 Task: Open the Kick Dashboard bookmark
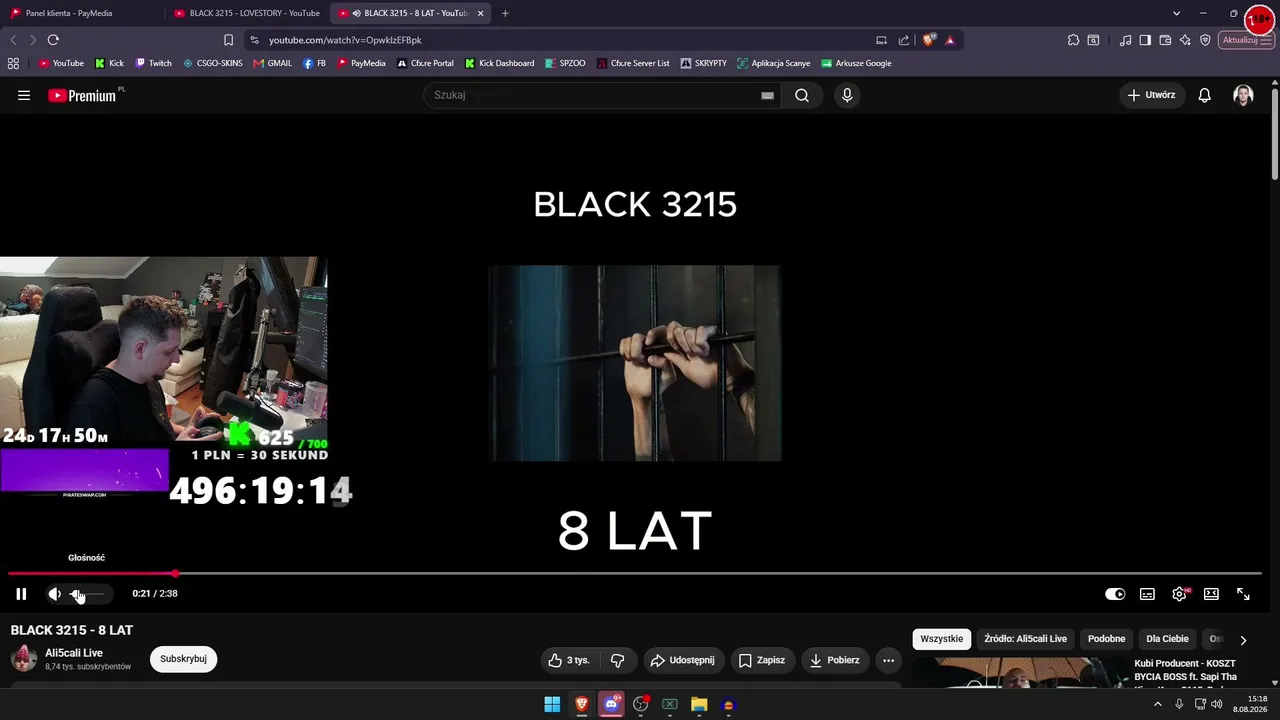click(499, 63)
